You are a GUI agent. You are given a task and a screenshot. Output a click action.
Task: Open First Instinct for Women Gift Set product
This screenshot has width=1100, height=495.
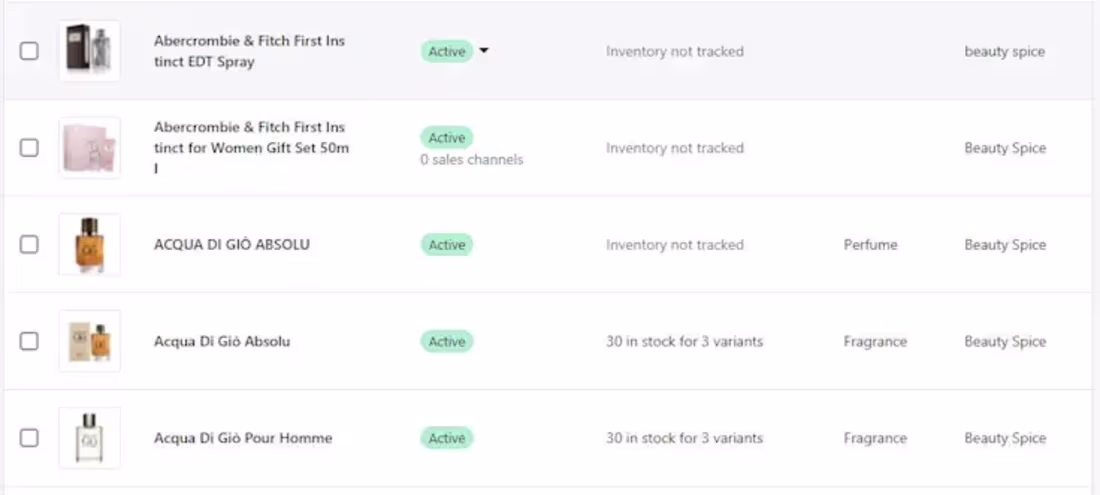pos(249,148)
